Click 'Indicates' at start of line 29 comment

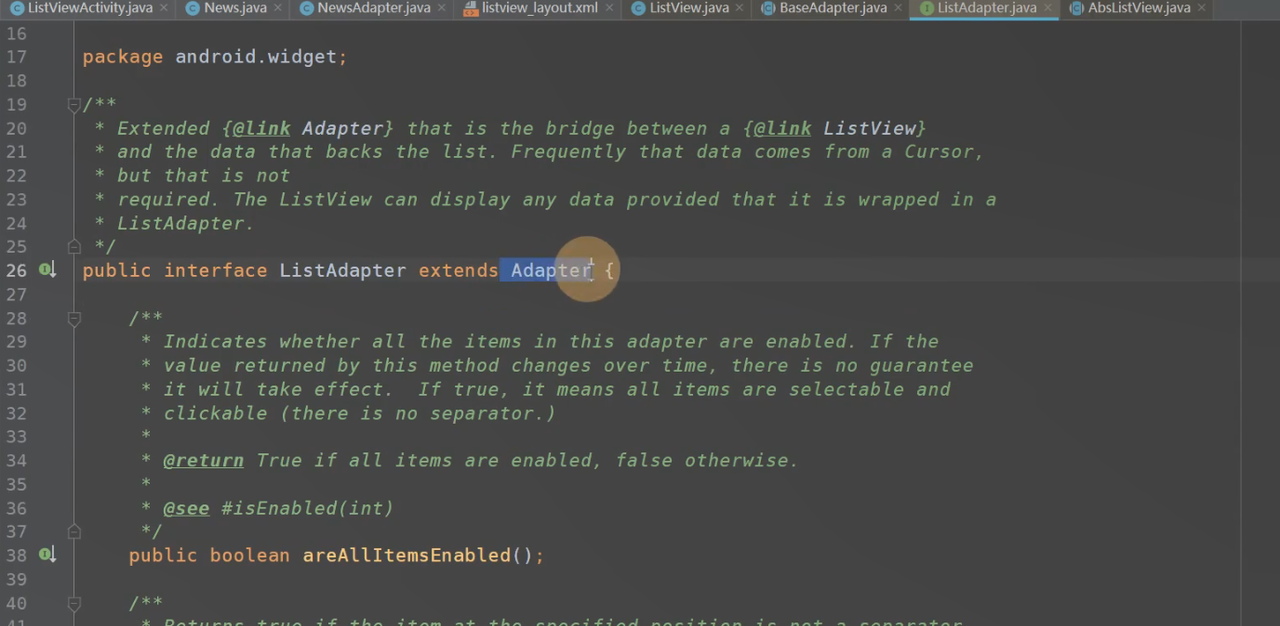point(215,341)
